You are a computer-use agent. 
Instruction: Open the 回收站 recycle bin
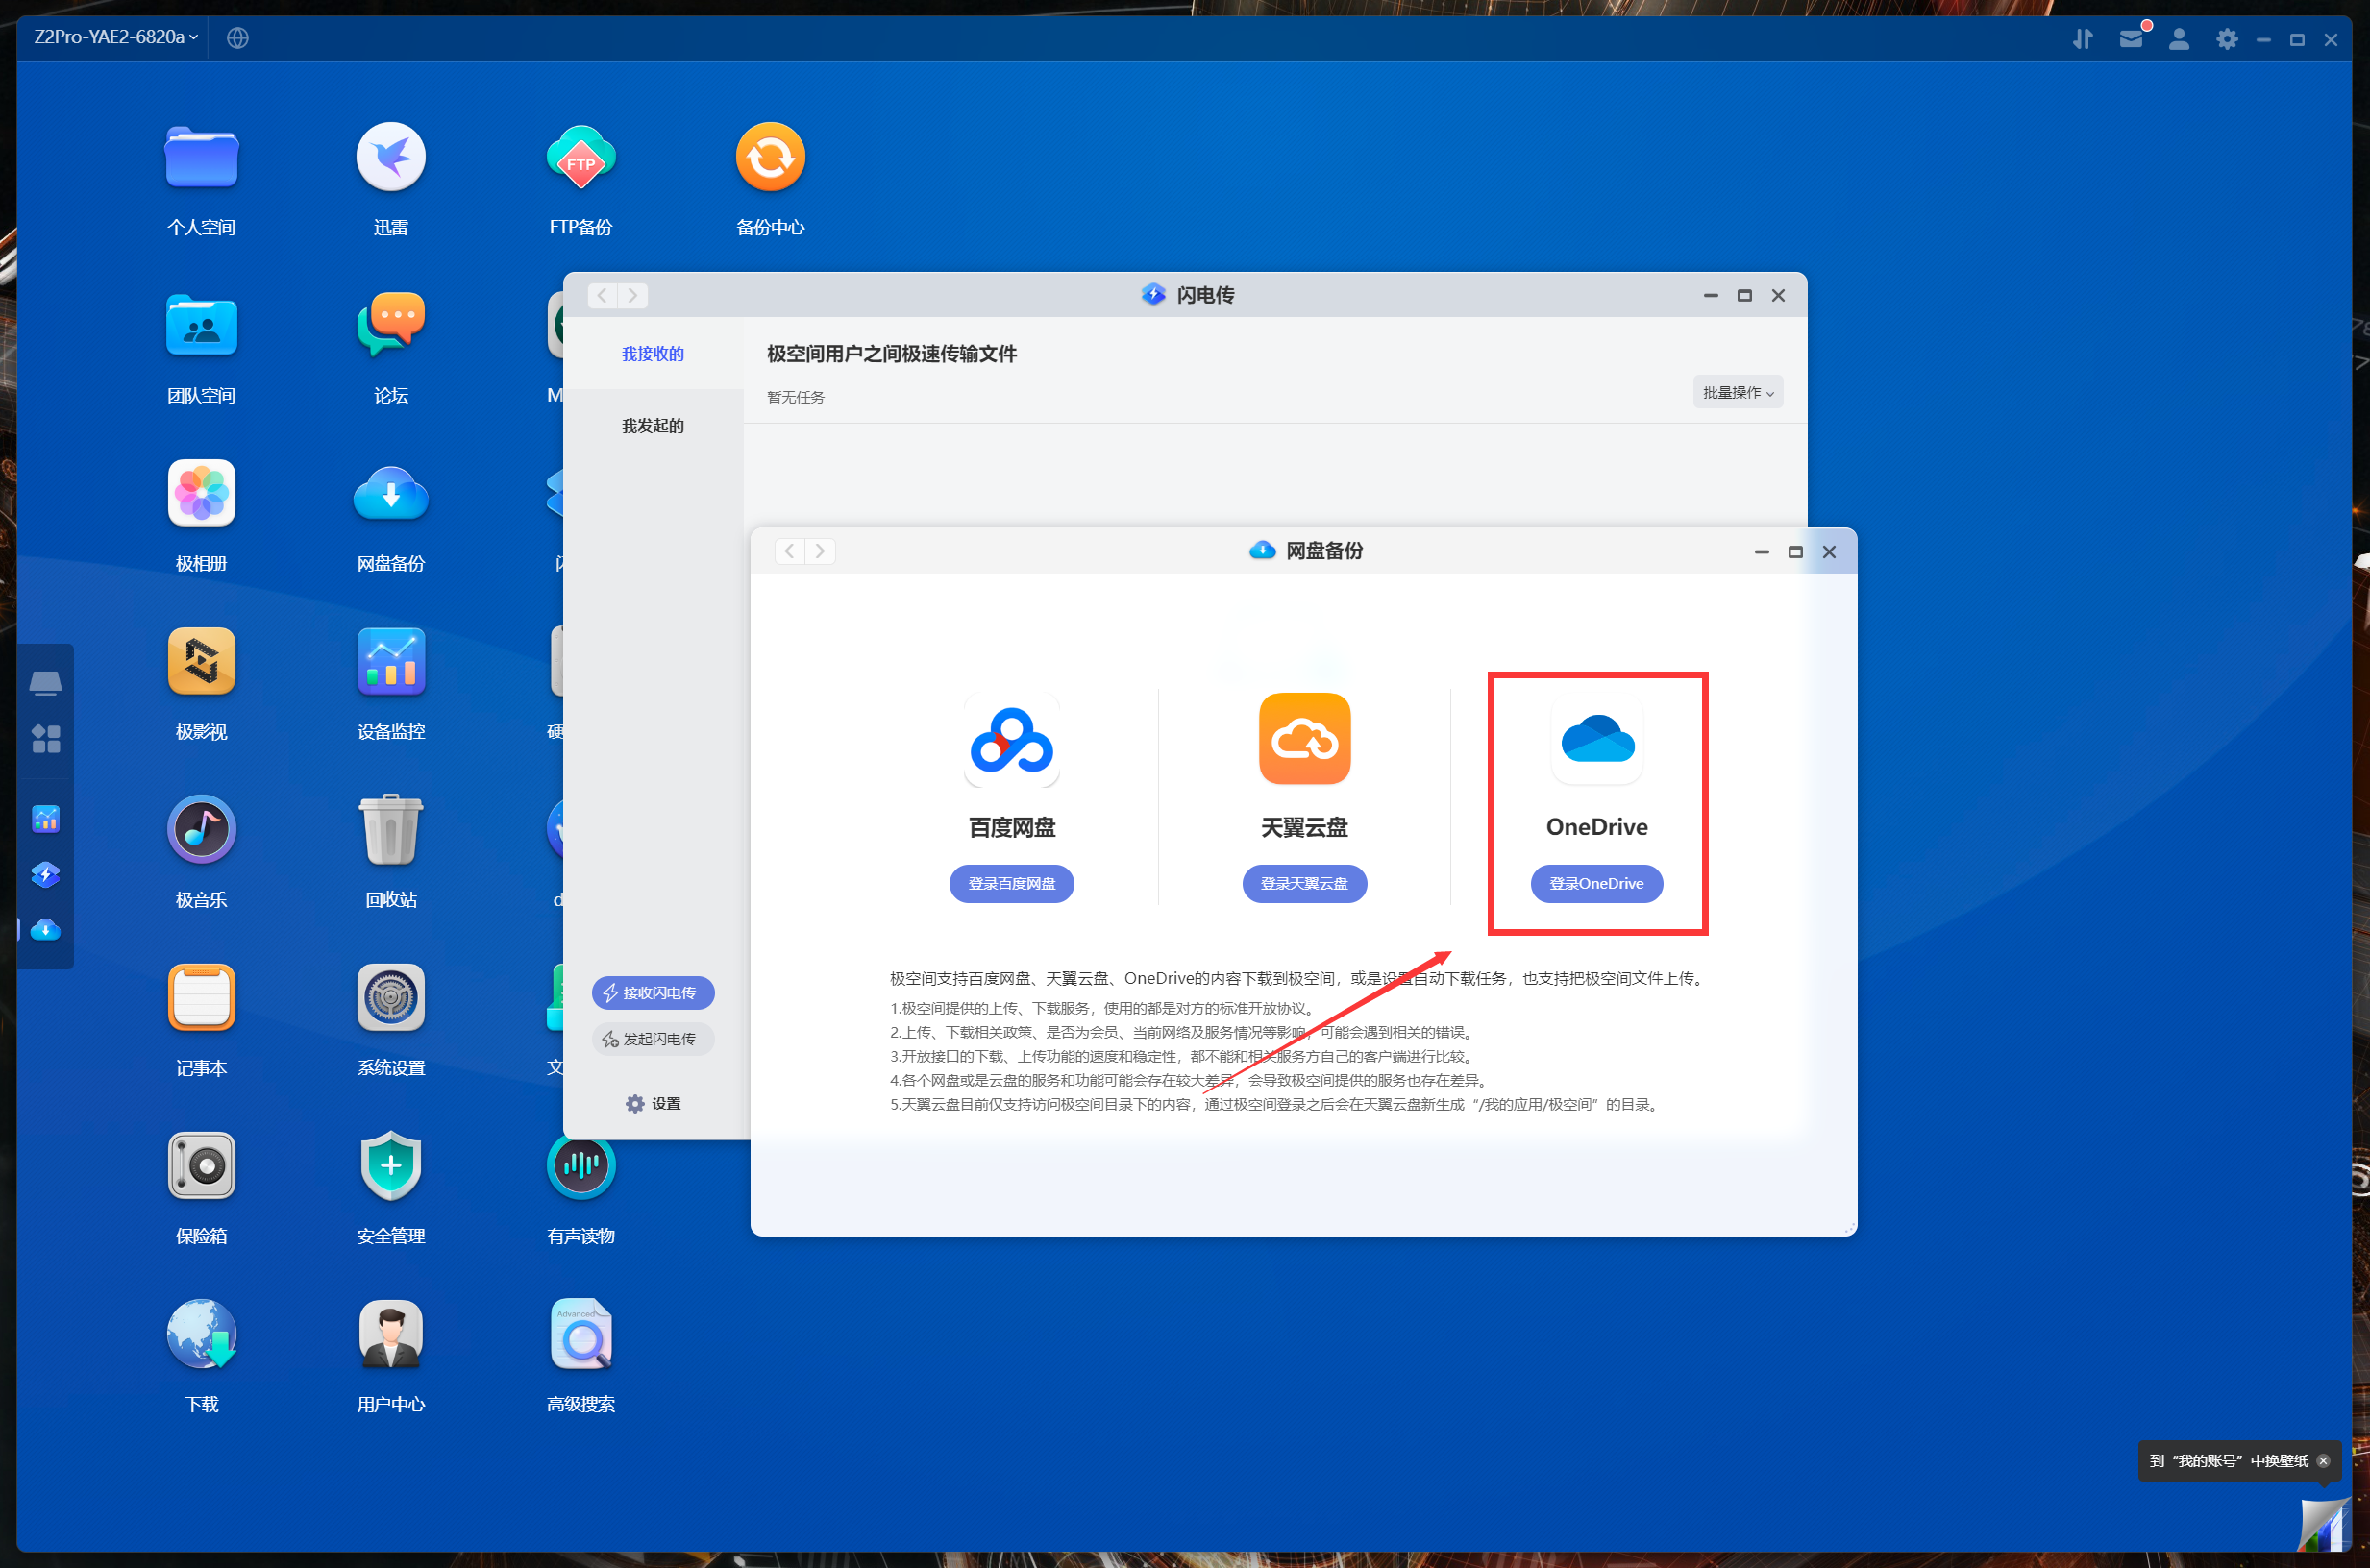click(x=391, y=830)
